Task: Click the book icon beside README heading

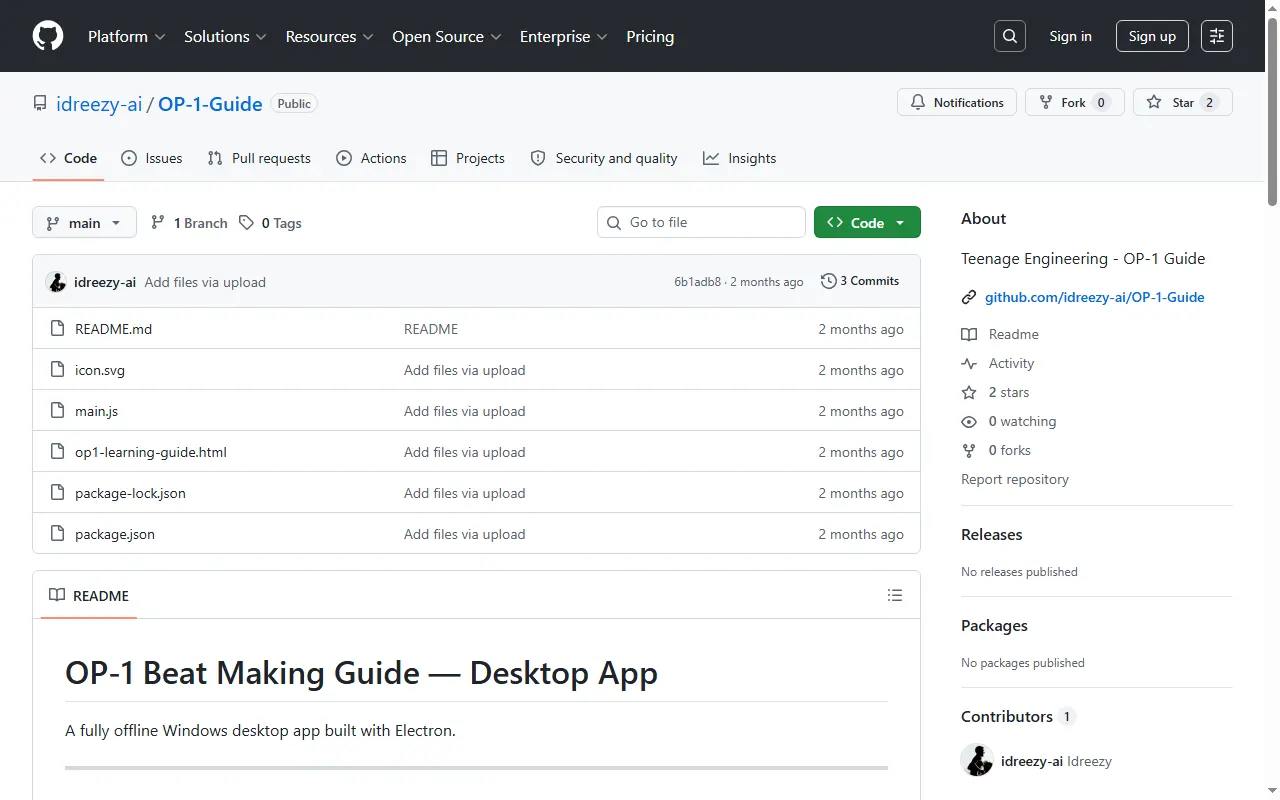Action: coord(57,595)
